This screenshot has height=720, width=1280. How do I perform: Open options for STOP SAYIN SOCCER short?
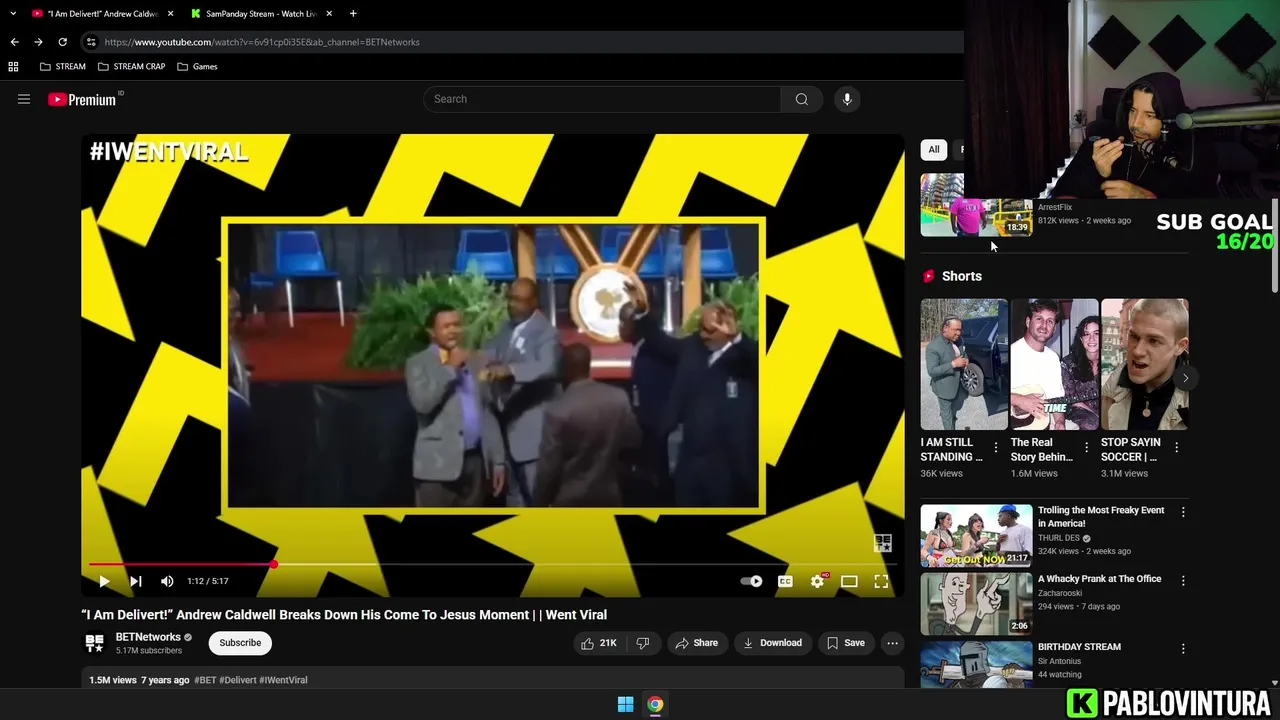click(1176, 448)
